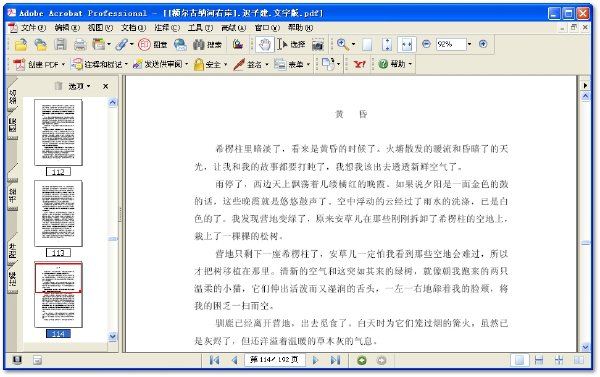
Task: Click the red circular stamp icon
Action: point(144,44)
